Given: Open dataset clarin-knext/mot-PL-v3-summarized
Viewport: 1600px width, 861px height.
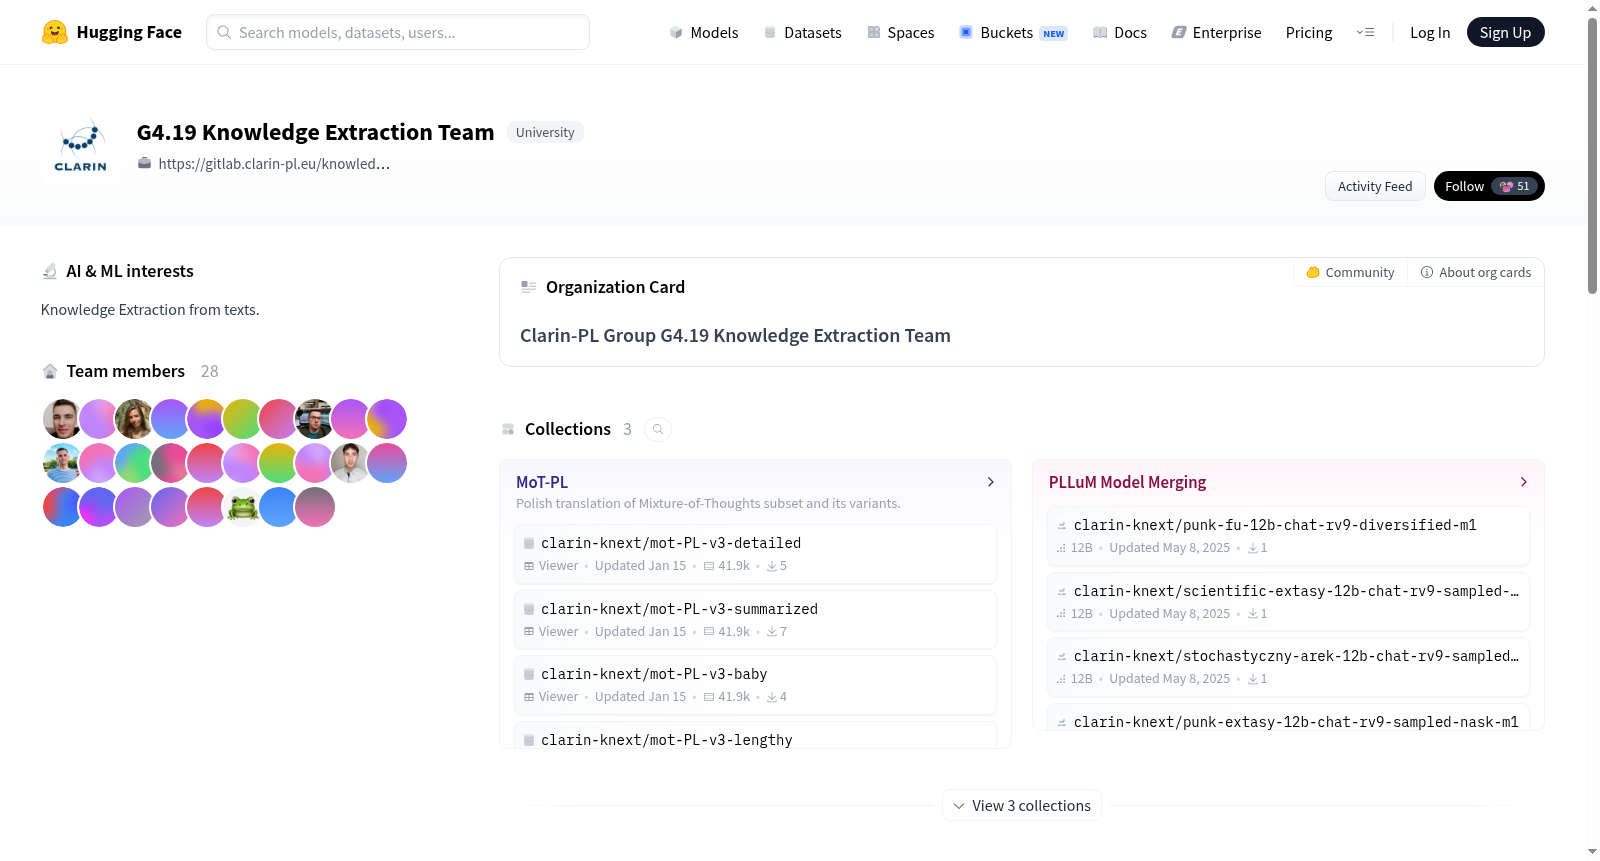Looking at the screenshot, I should pos(755,620).
